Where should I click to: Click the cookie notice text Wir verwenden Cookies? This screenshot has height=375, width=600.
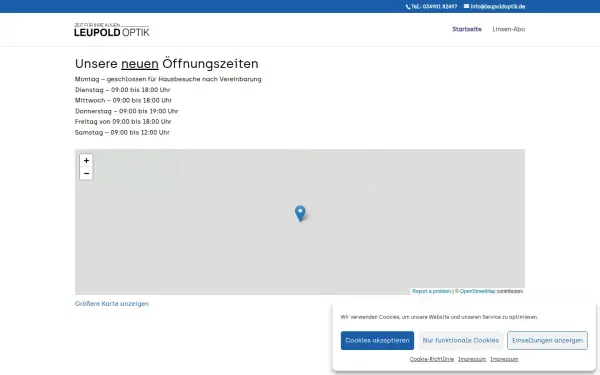(439, 317)
